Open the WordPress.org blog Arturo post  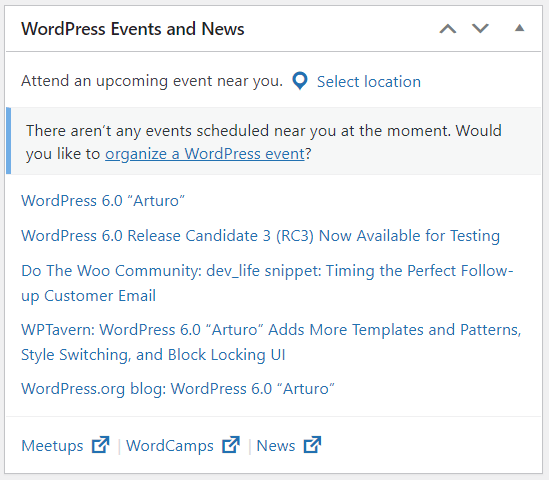click(x=178, y=389)
